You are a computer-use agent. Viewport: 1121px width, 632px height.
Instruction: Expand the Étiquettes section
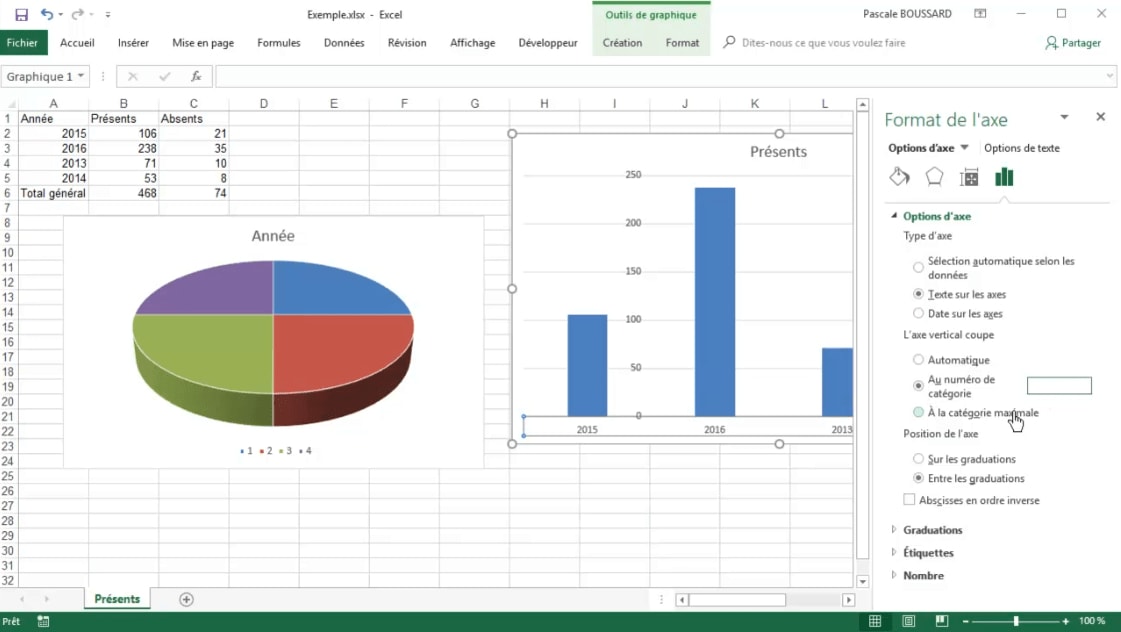click(x=894, y=553)
